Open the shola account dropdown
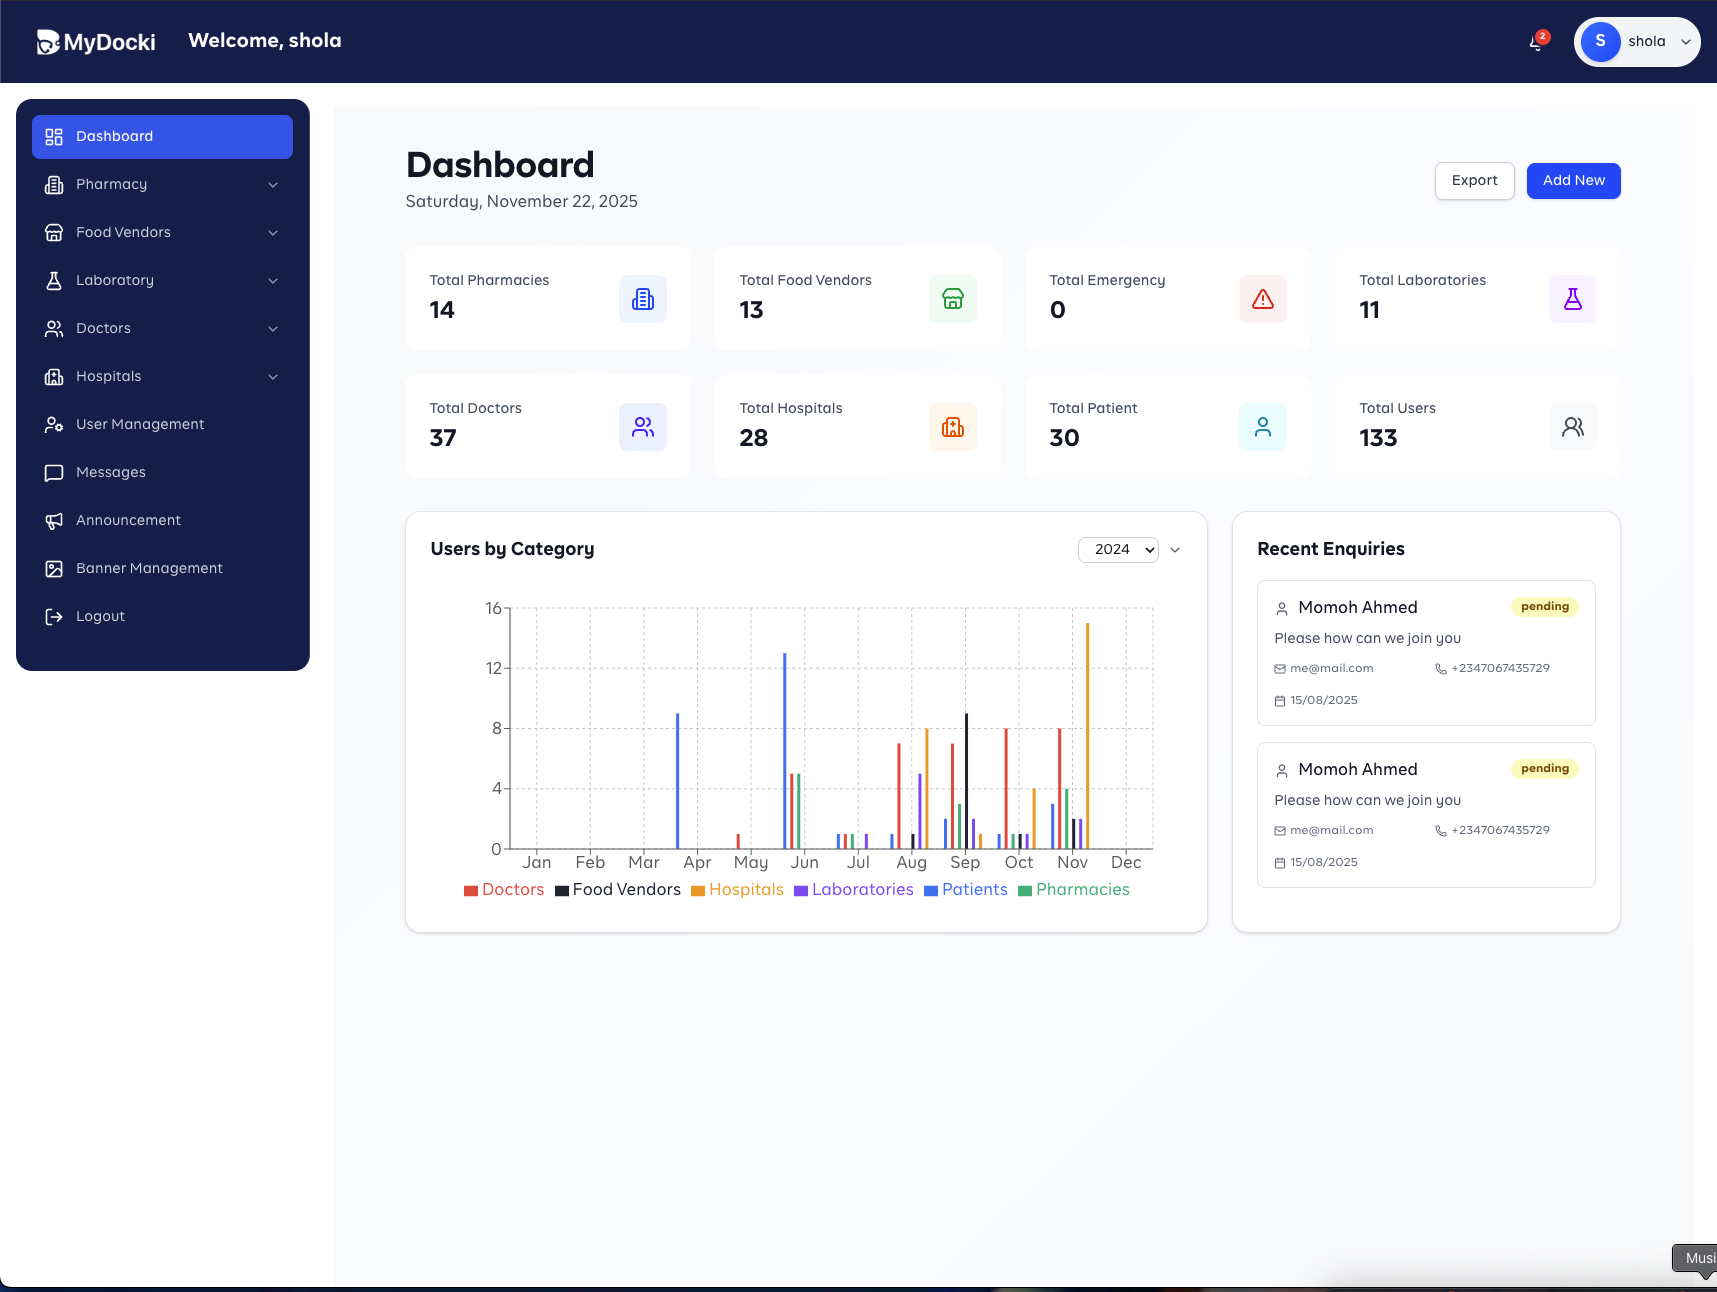The height and width of the screenshot is (1292, 1717). point(1684,42)
